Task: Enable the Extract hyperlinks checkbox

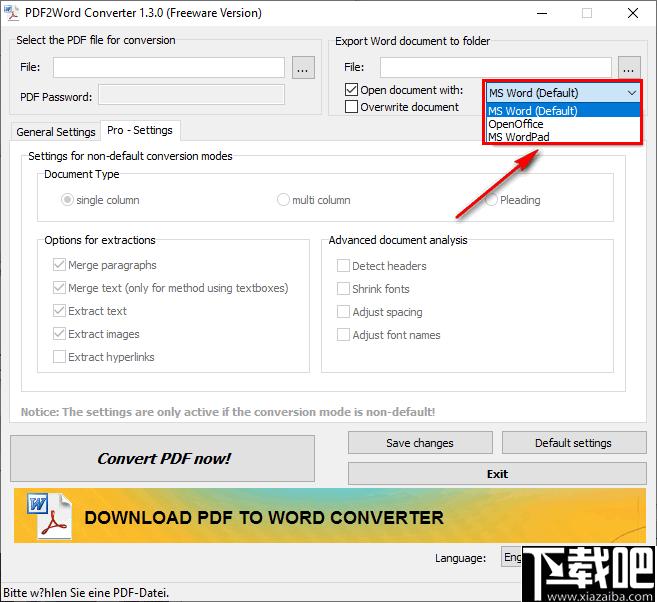Action: 59,357
